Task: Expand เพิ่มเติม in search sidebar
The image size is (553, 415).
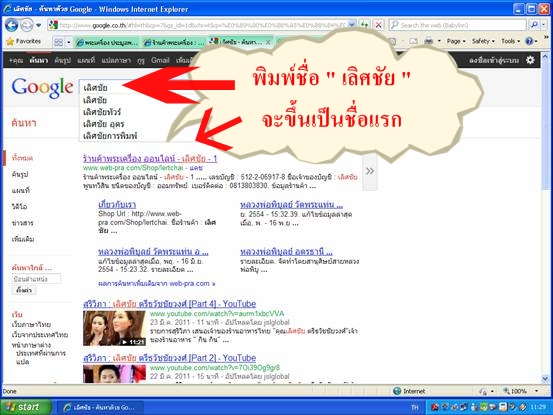Action: (23, 239)
